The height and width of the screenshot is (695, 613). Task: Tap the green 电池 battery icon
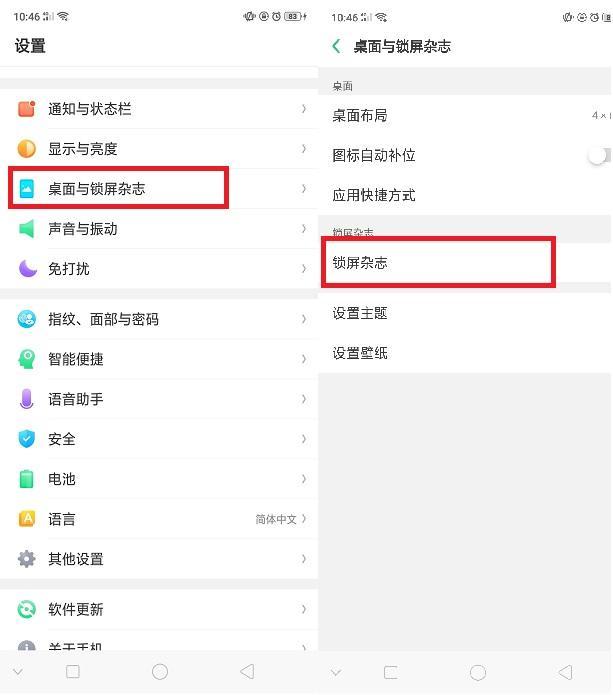tap(27, 479)
